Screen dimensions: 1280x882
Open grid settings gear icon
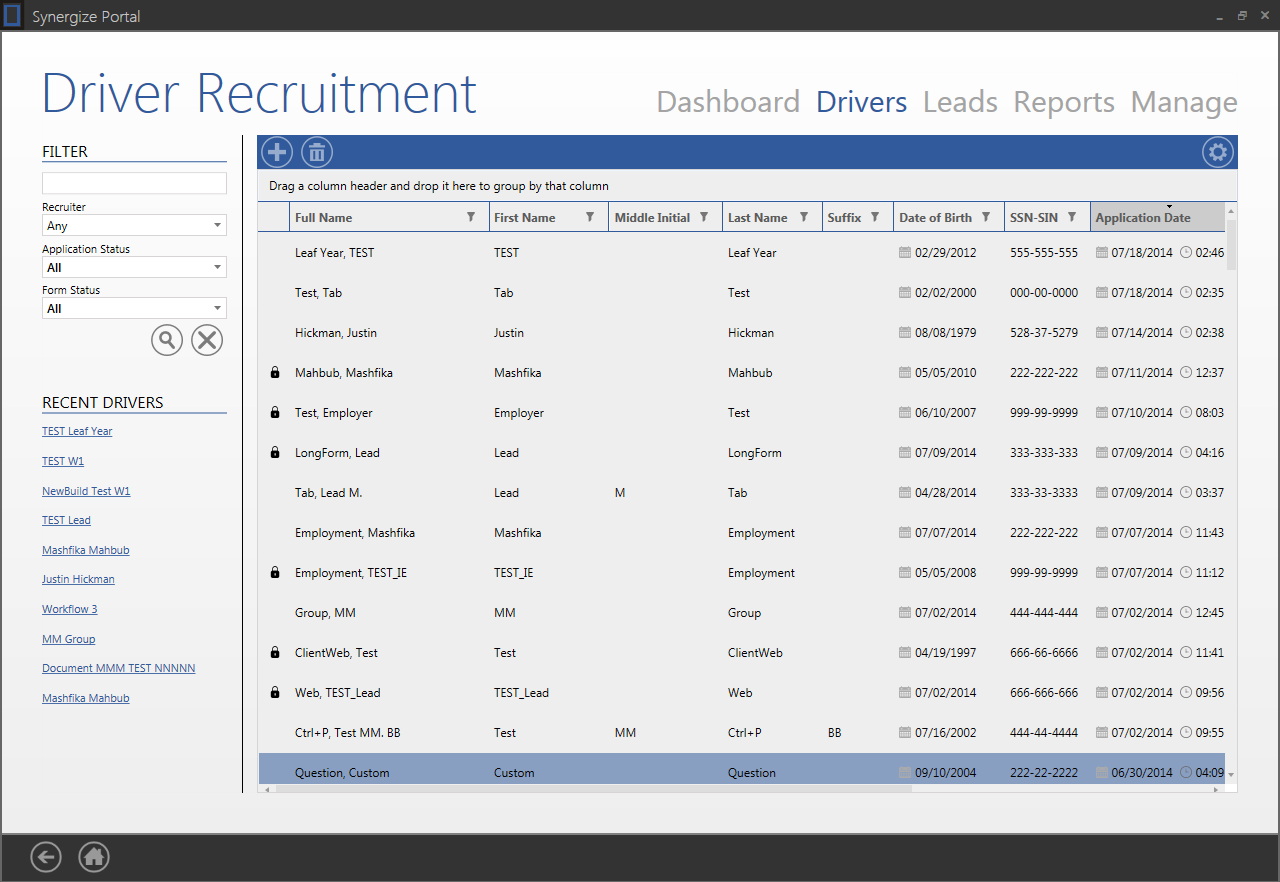[1217, 153]
